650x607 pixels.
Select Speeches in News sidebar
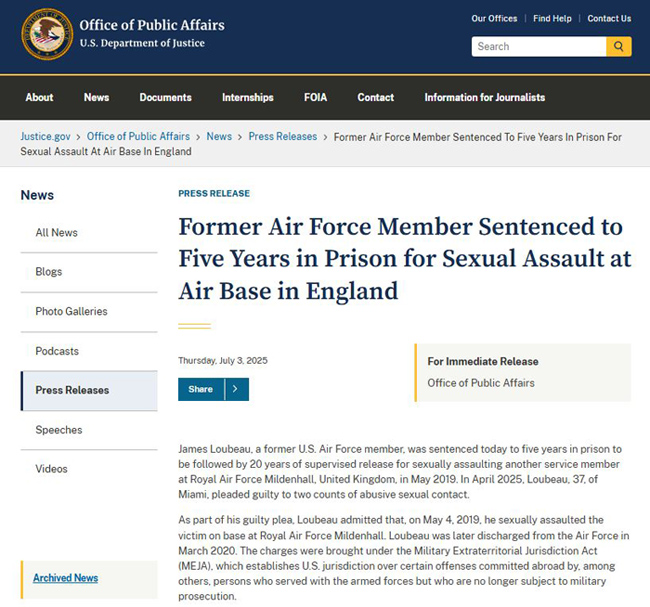tap(59, 430)
